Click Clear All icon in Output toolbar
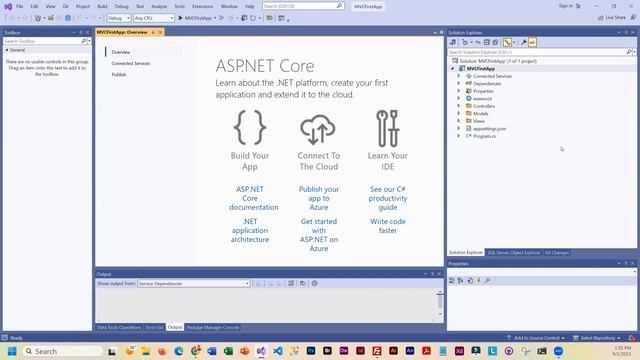Viewport: 640px width, 360px height. click(291, 283)
